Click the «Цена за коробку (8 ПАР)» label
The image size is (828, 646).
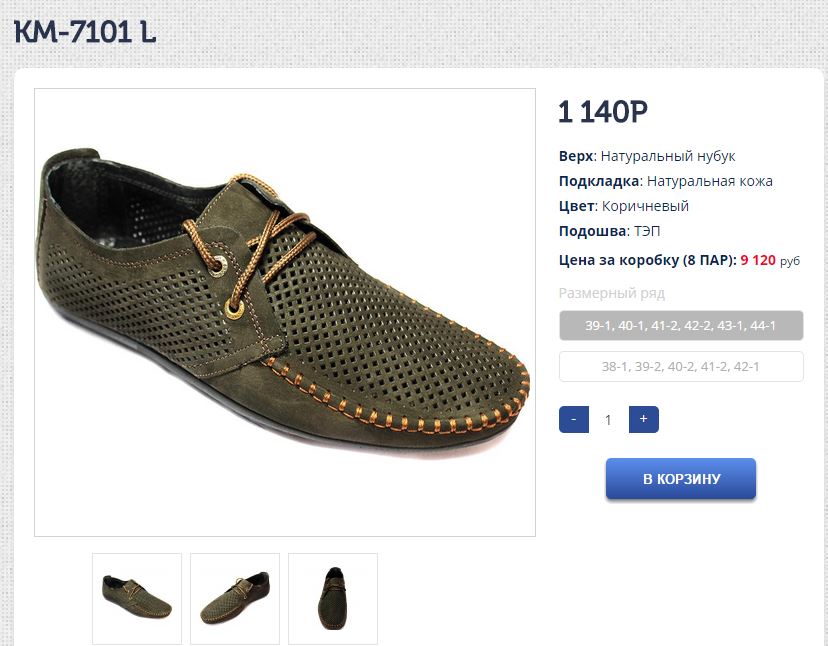coord(647,260)
